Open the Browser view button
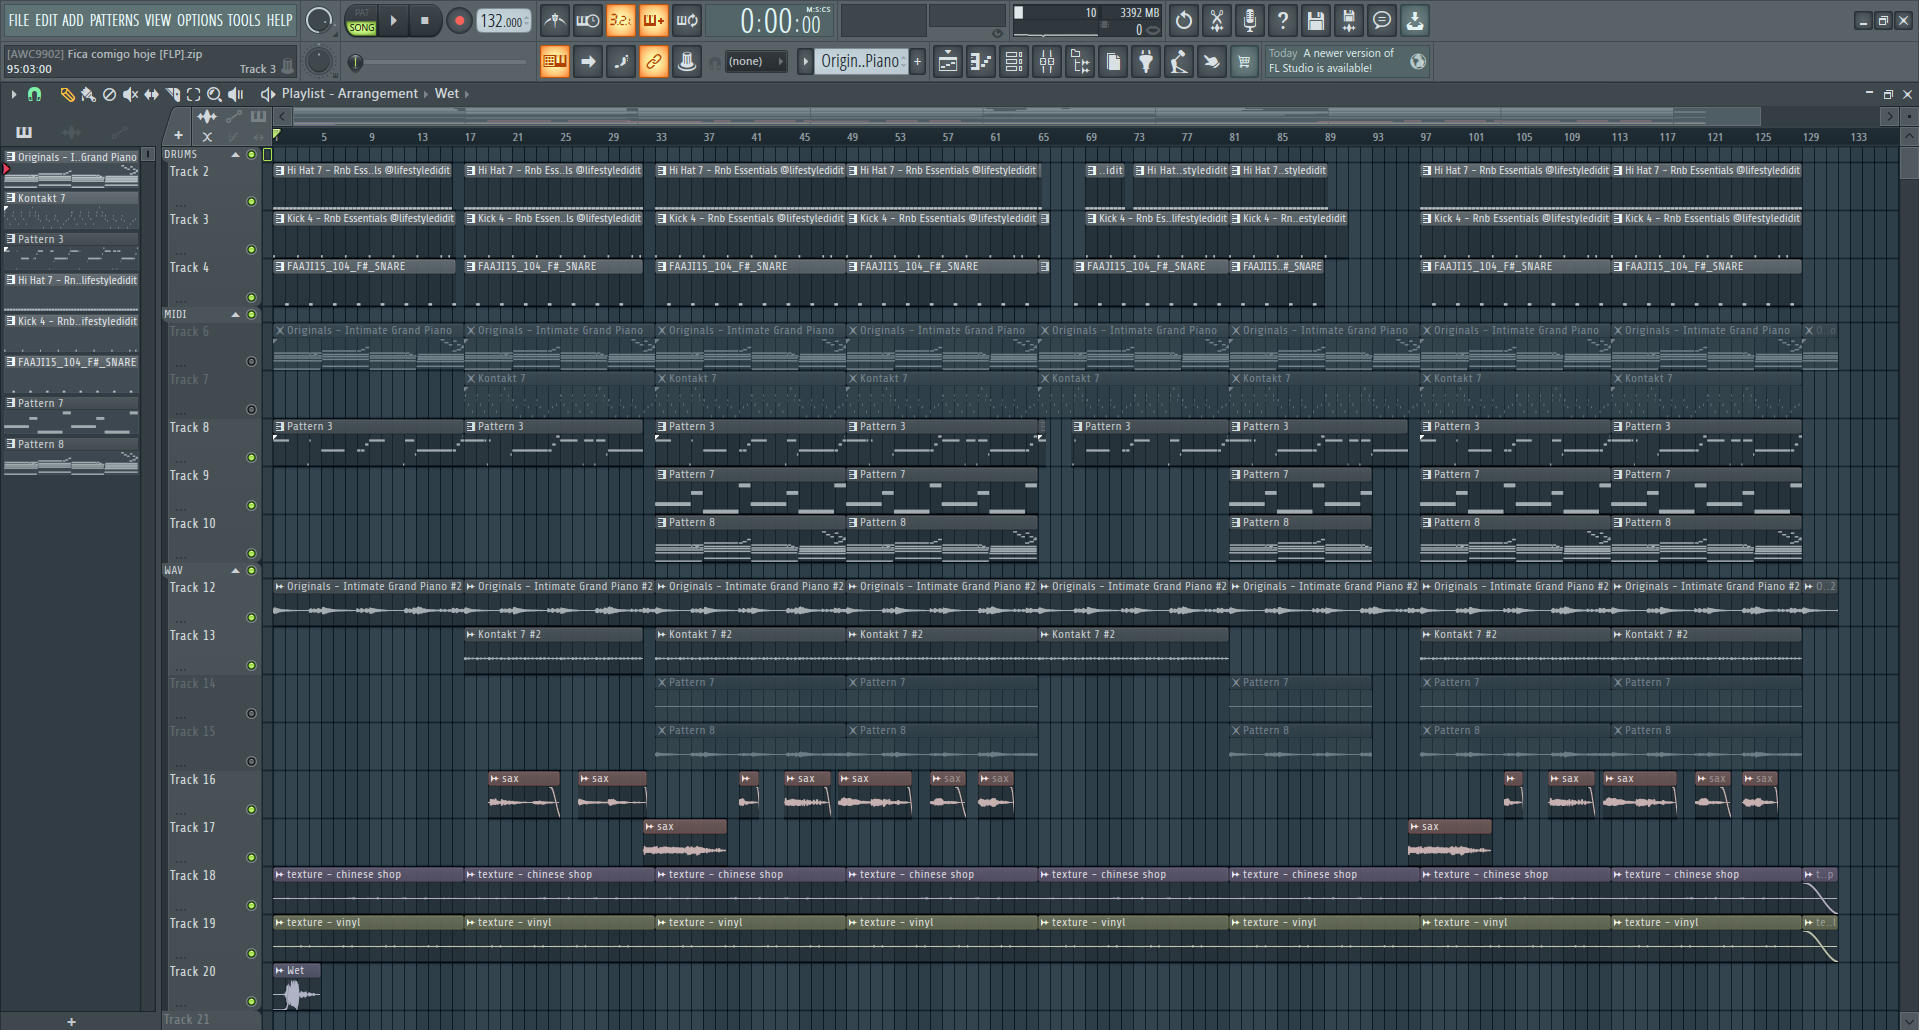The height and width of the screenshot is (1030, 1919). pos(1080,62)
